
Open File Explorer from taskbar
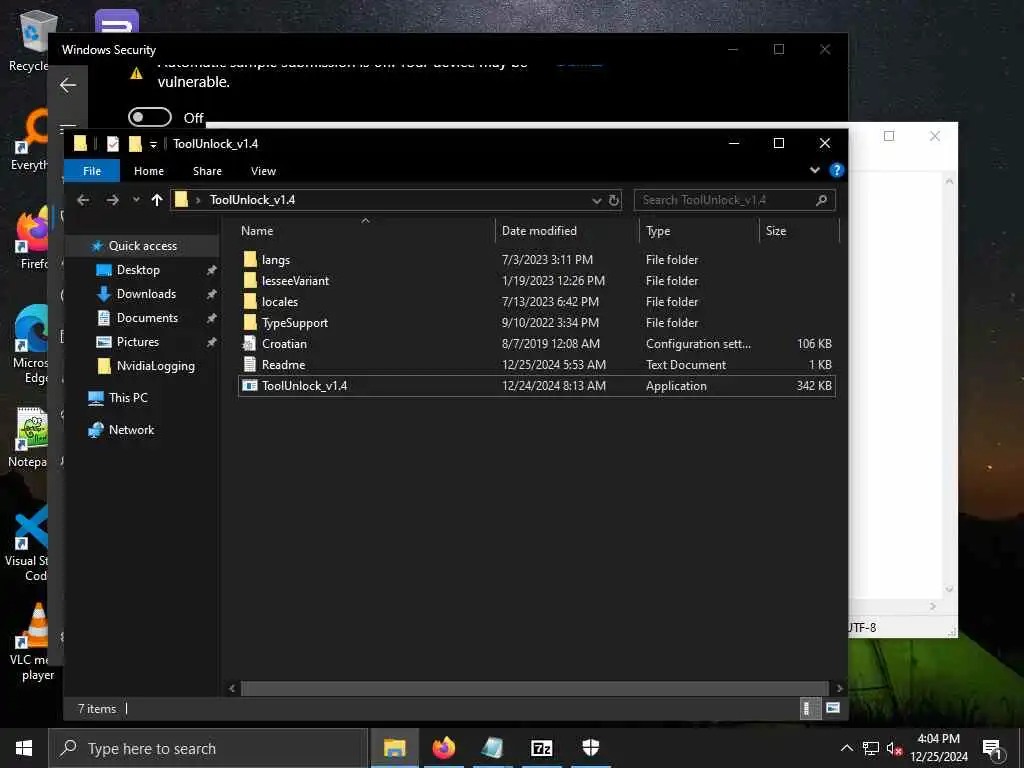point(394,748)
